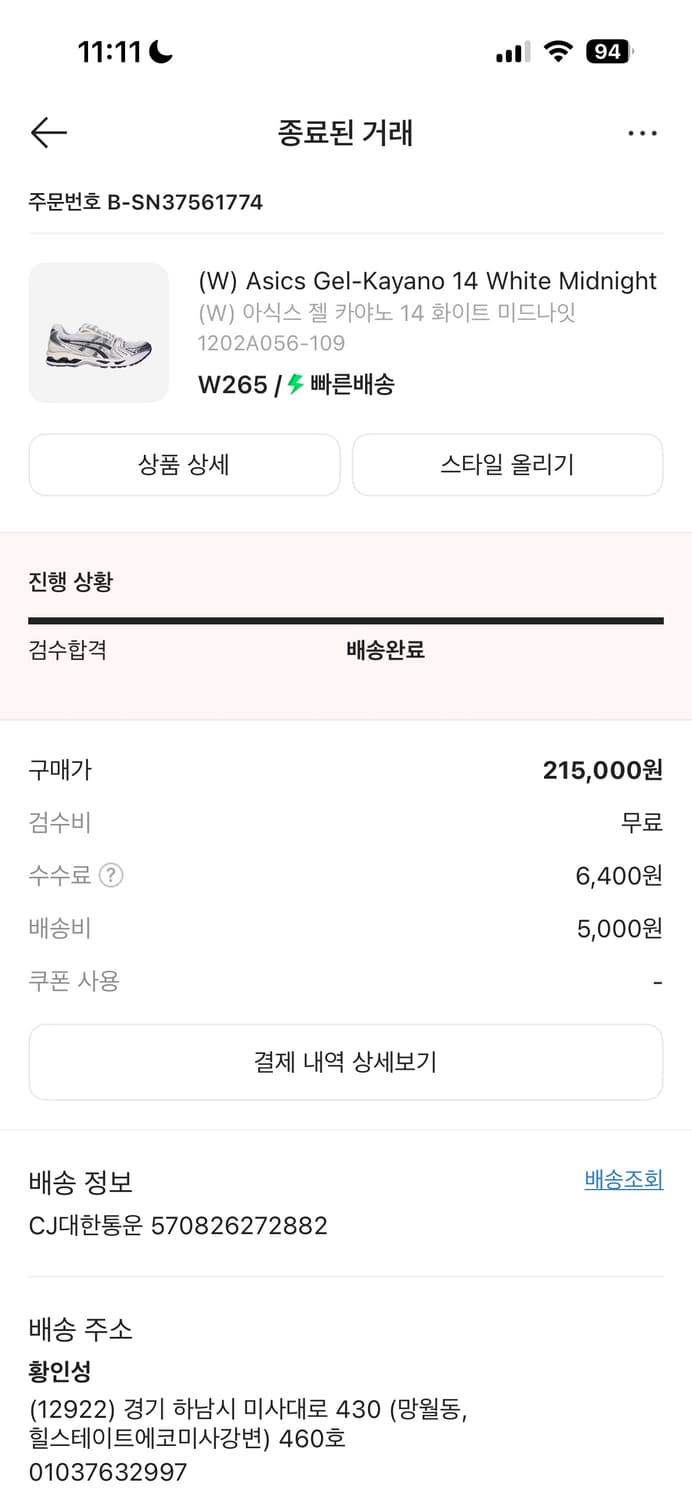Tap the moon icon in the status bar
Viewport: 692px width, 1500px height.
[x=160, y=50]
